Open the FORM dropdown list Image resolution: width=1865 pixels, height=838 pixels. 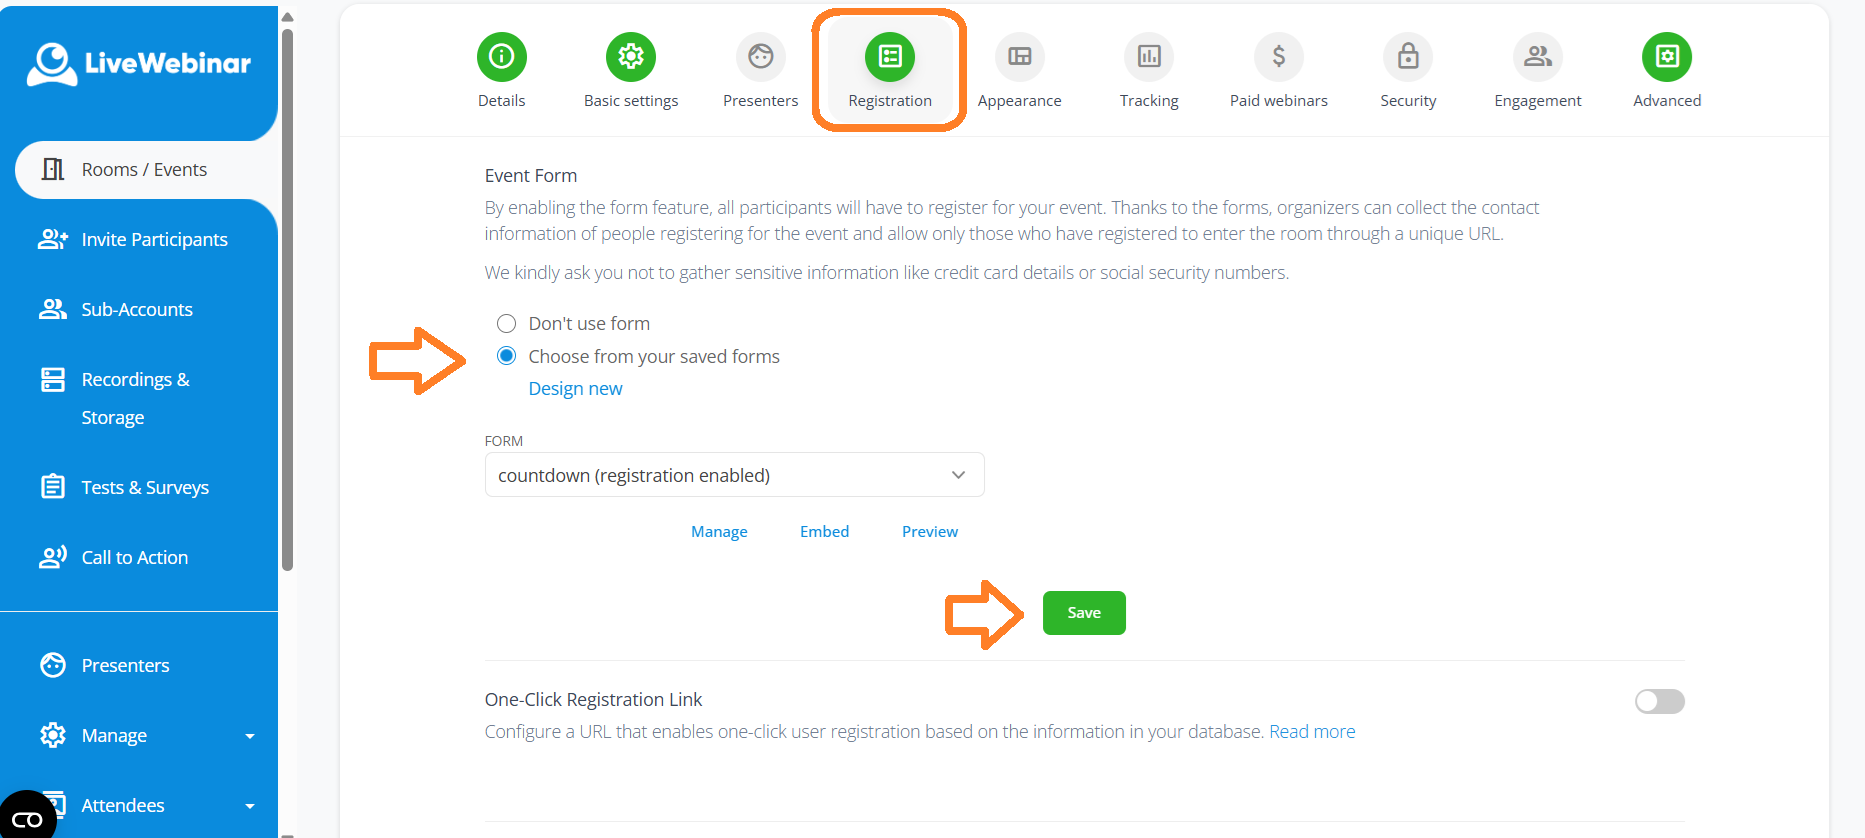tap(734, 475)
